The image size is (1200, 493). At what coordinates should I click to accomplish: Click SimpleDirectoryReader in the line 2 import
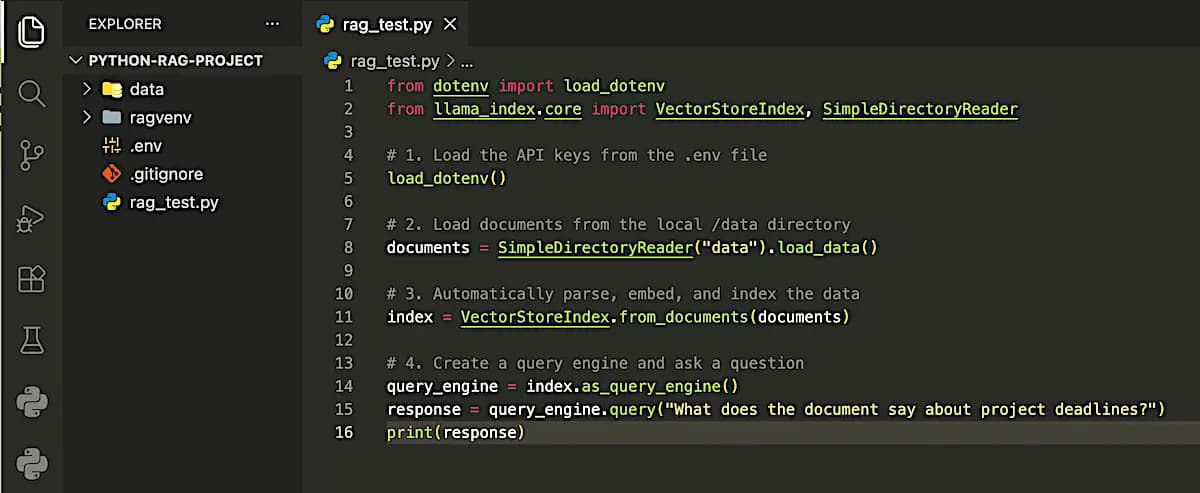920,109
